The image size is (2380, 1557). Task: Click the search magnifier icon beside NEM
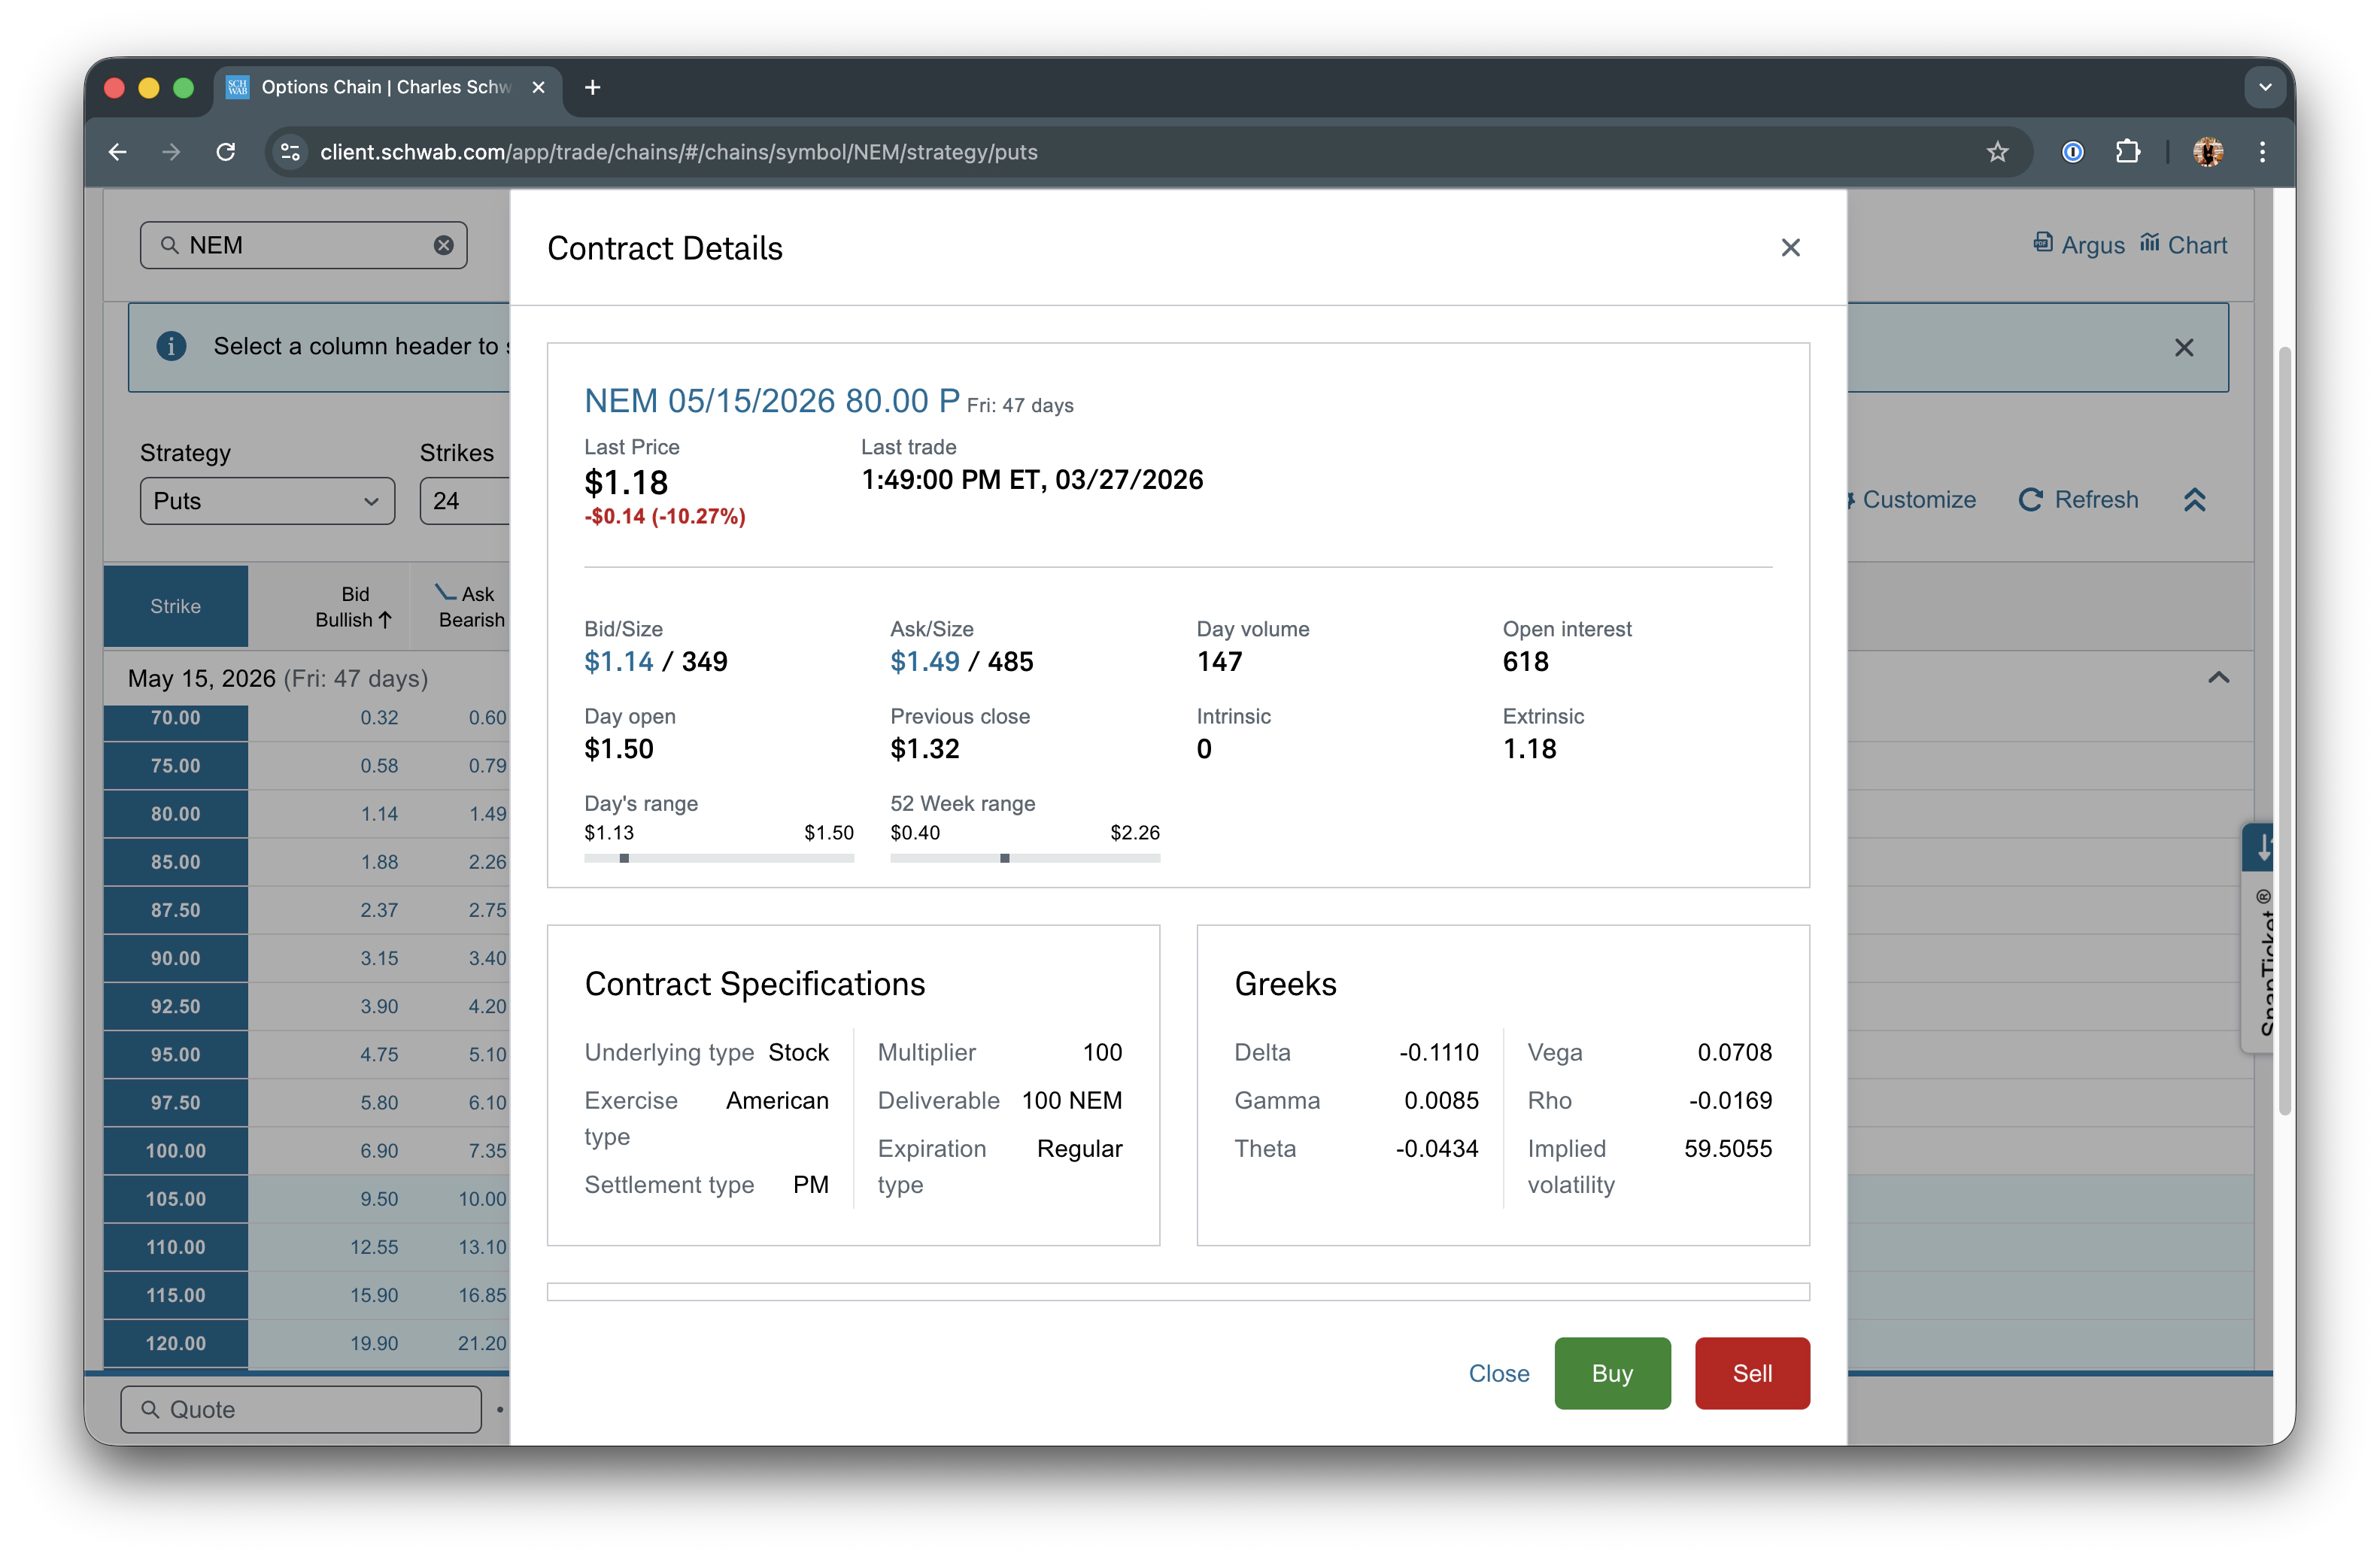point(169,245)
